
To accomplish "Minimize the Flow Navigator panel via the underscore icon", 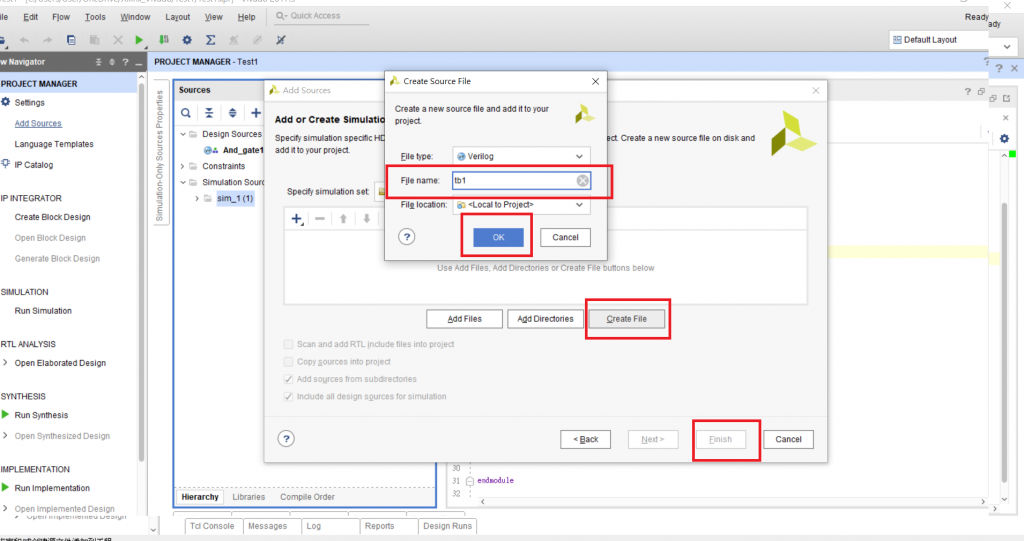I will click(138, 63).
